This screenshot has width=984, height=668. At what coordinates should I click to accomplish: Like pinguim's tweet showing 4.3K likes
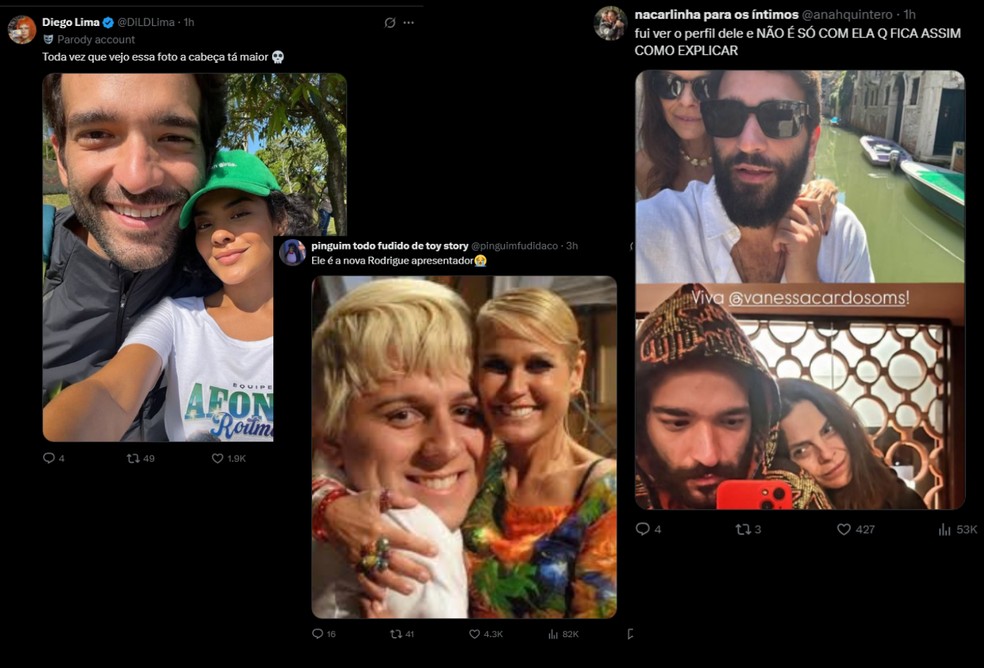pyautogui.click(x=473, y=632)
